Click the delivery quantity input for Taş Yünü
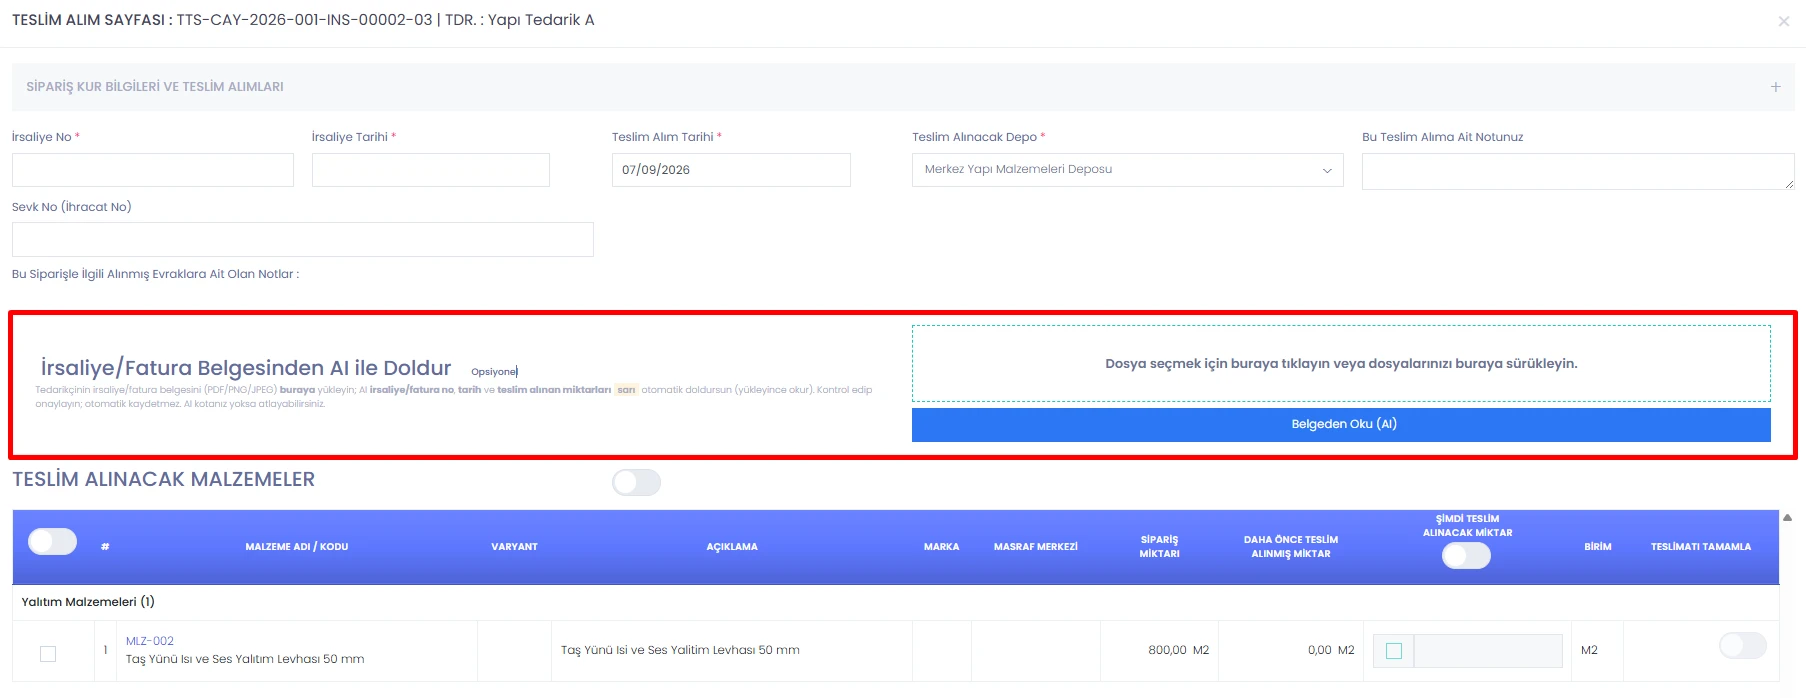Screen dimensions: 1806x698 (x=1488, y=651)
